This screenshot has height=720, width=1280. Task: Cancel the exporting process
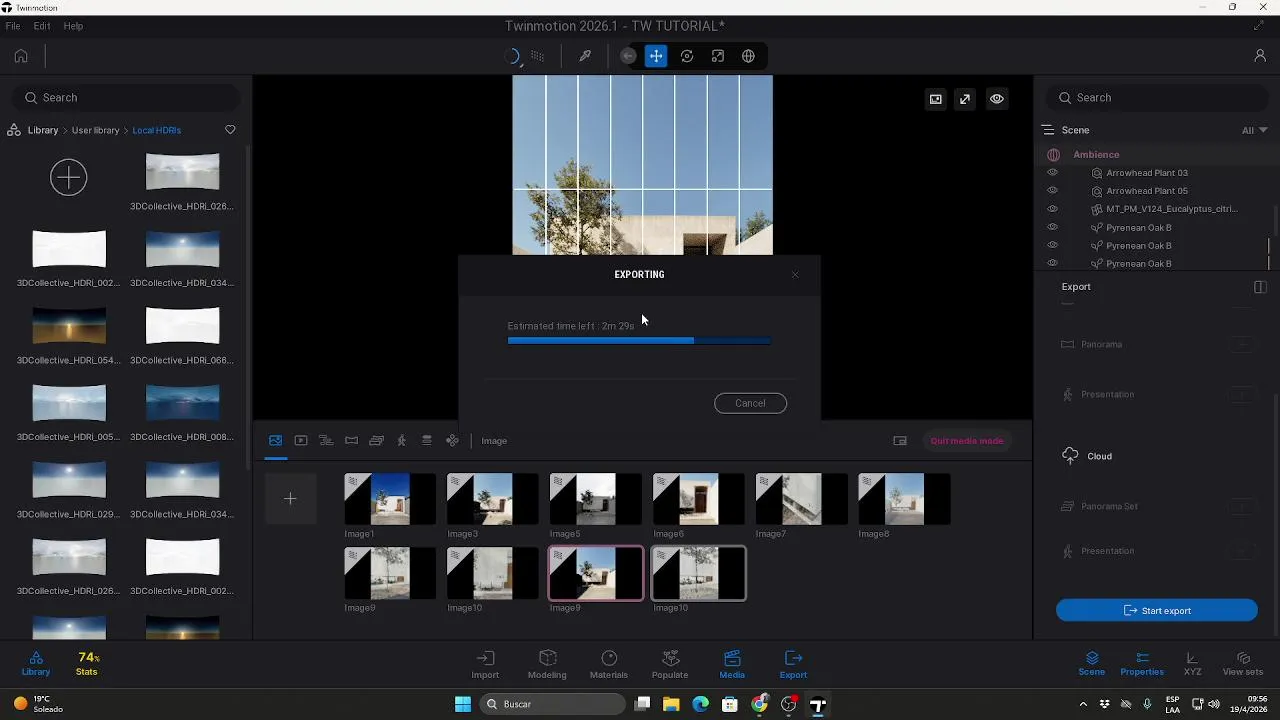pos(750,403)
